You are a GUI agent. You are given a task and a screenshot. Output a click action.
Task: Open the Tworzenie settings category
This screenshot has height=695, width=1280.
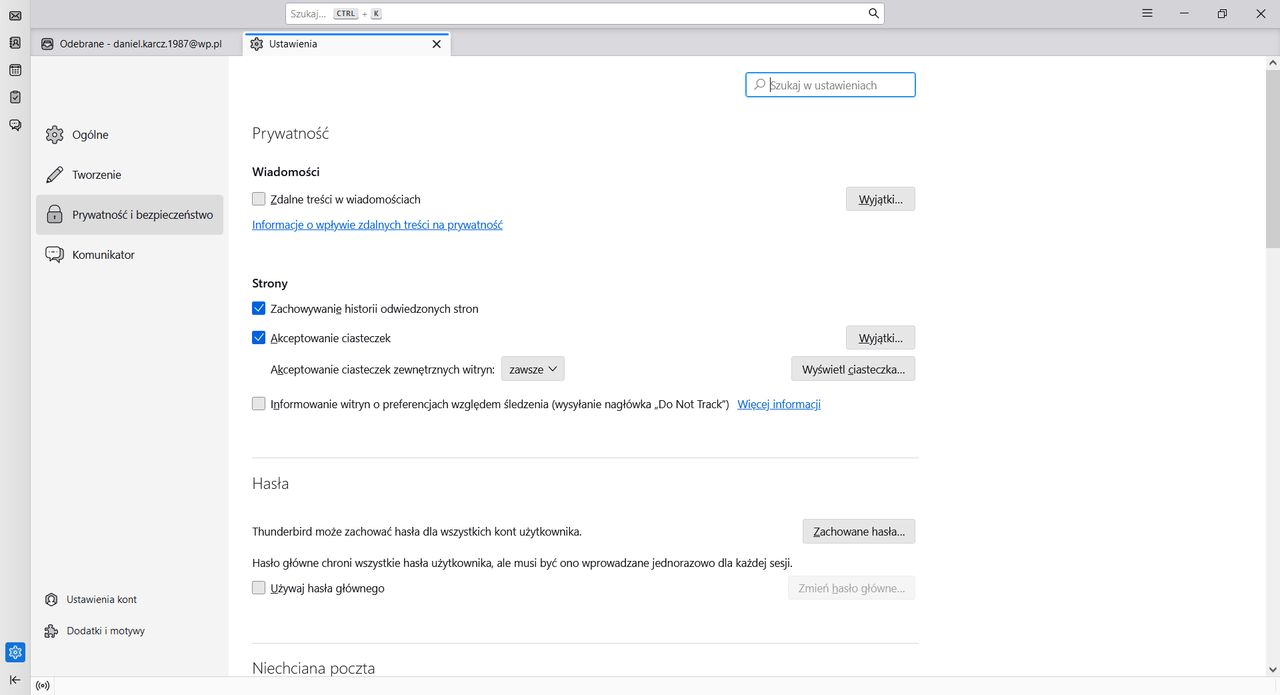(129, 175)
